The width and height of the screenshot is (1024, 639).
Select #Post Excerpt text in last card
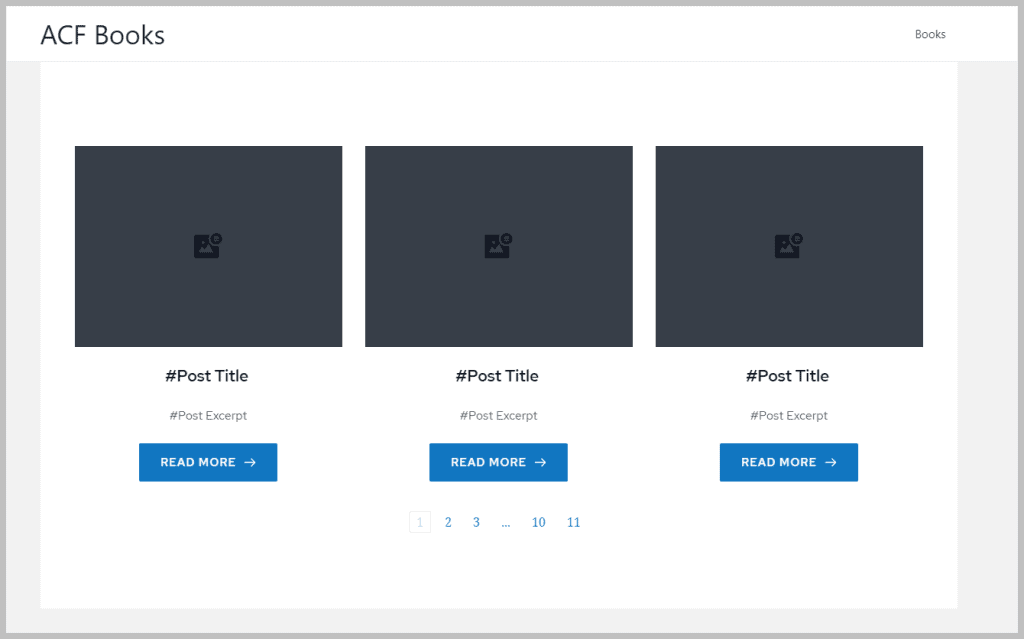[789, 416]
